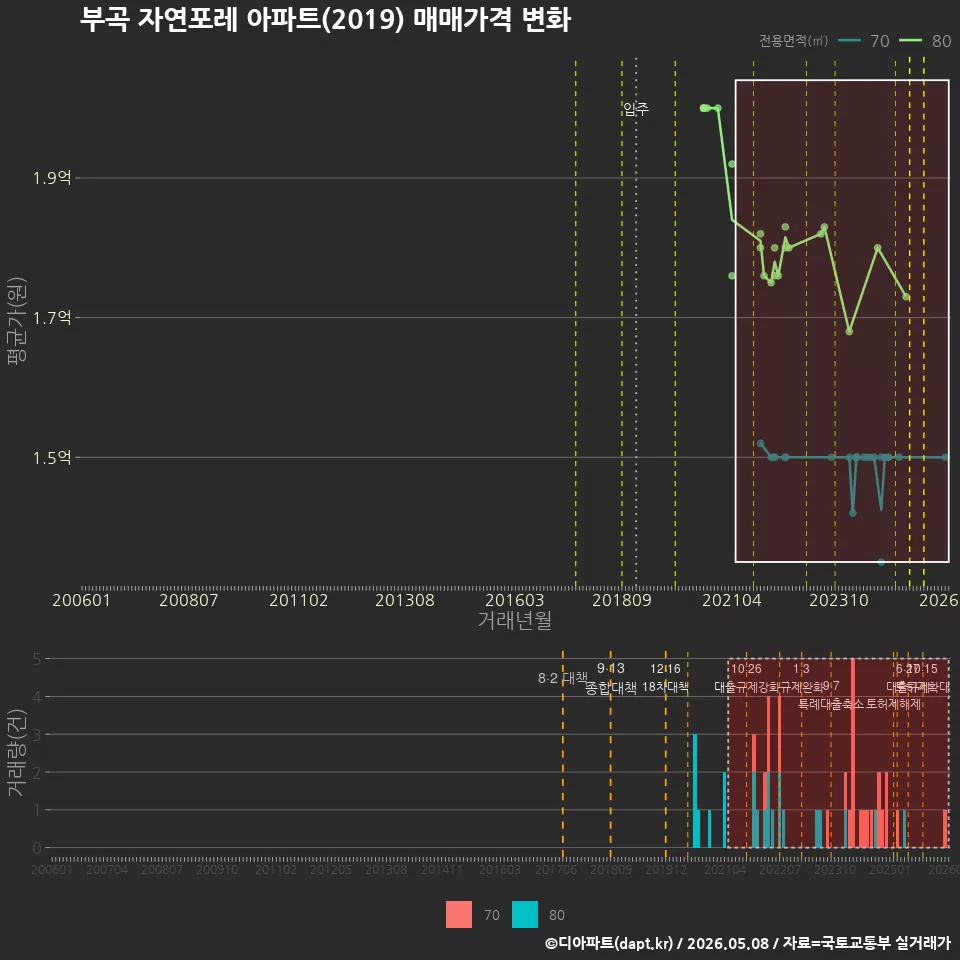Select the 80㎡ line swatch in the top legend
The height and width of the screenshot is (960, 960).
(x=910, y=40)
